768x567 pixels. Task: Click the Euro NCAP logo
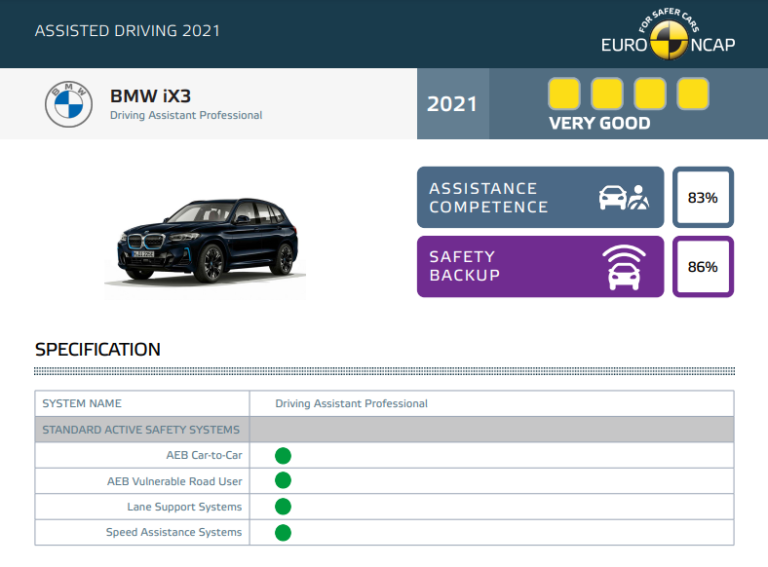click(668, 33)
